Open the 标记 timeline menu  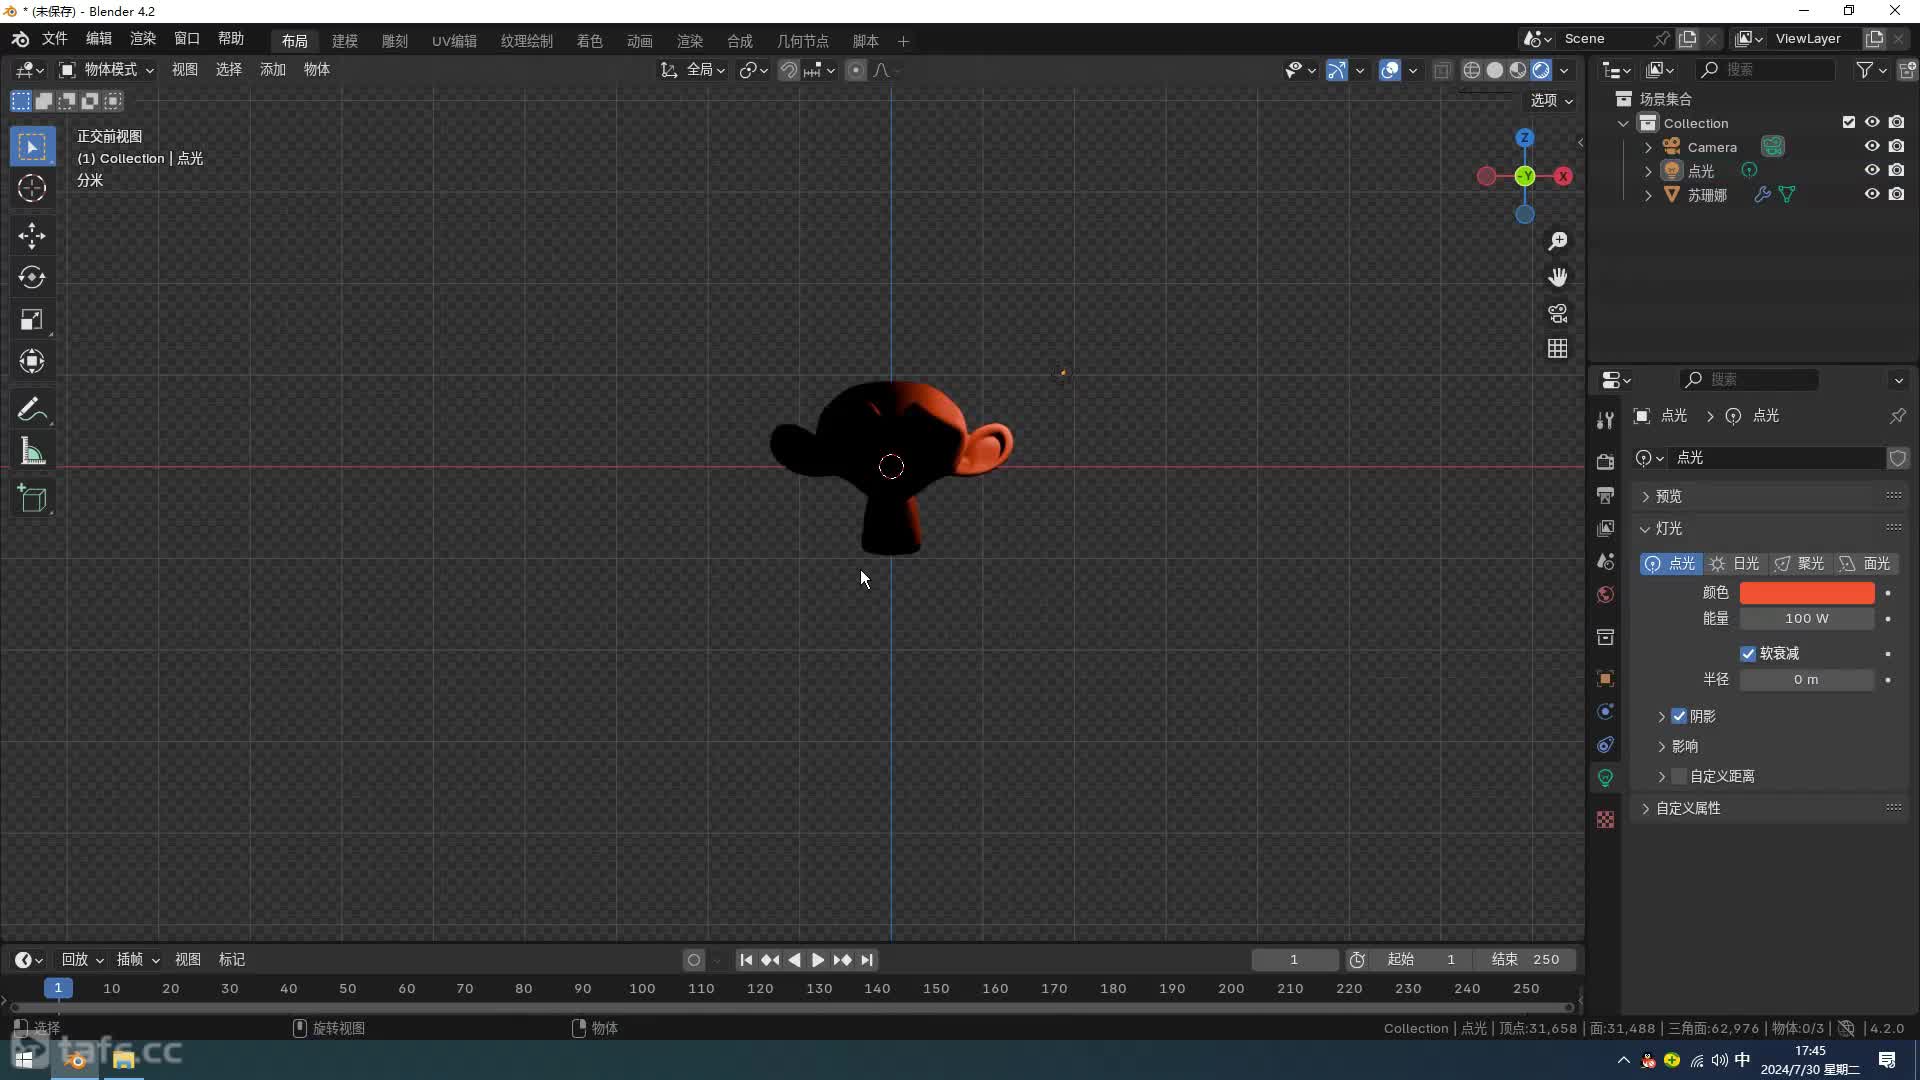pyautogui.click(x=232, y=960)
